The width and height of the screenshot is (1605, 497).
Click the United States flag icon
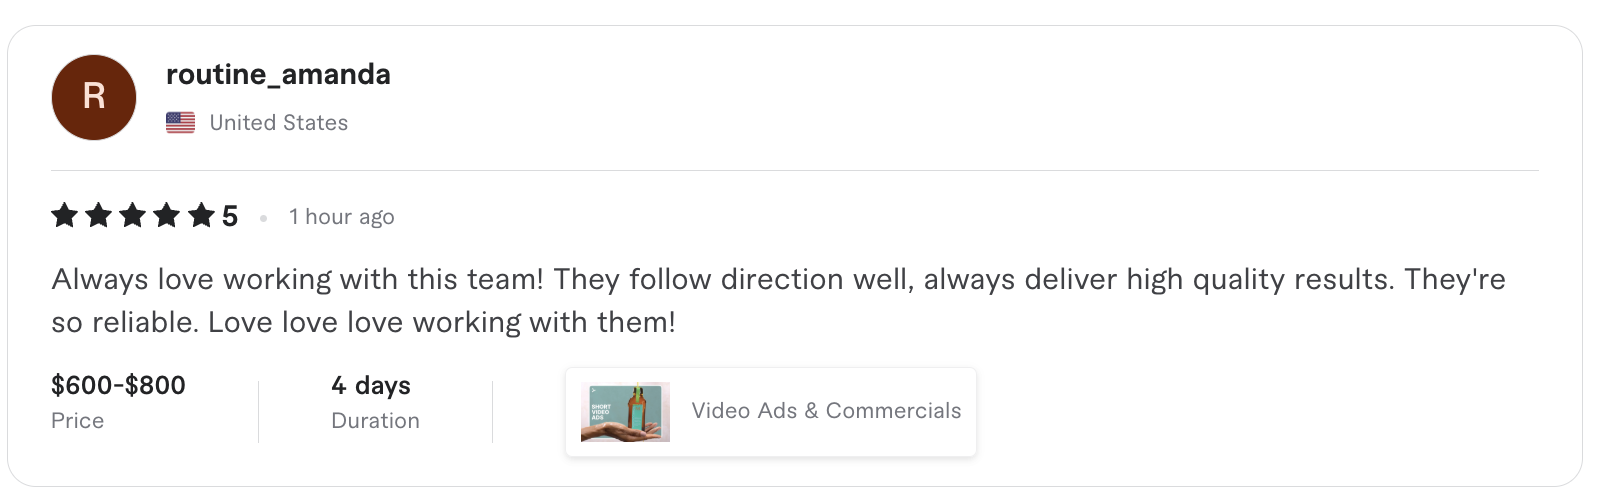pyautogui.click(x=180, y=123)
